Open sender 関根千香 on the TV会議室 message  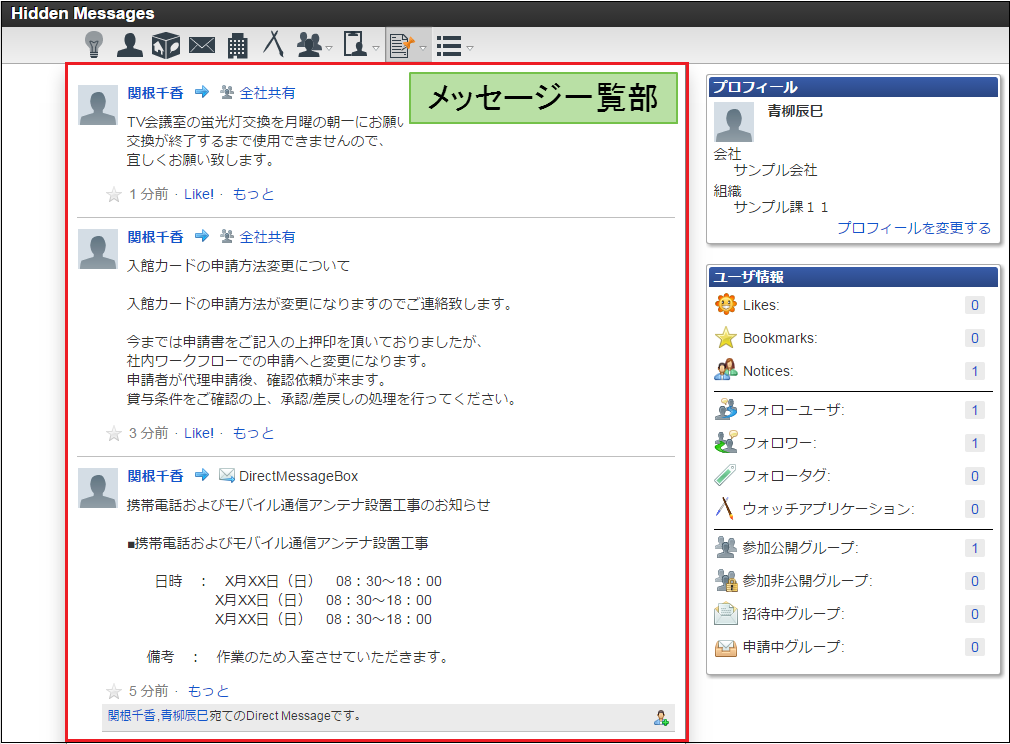pyautogui.click(x=155, y=93)
